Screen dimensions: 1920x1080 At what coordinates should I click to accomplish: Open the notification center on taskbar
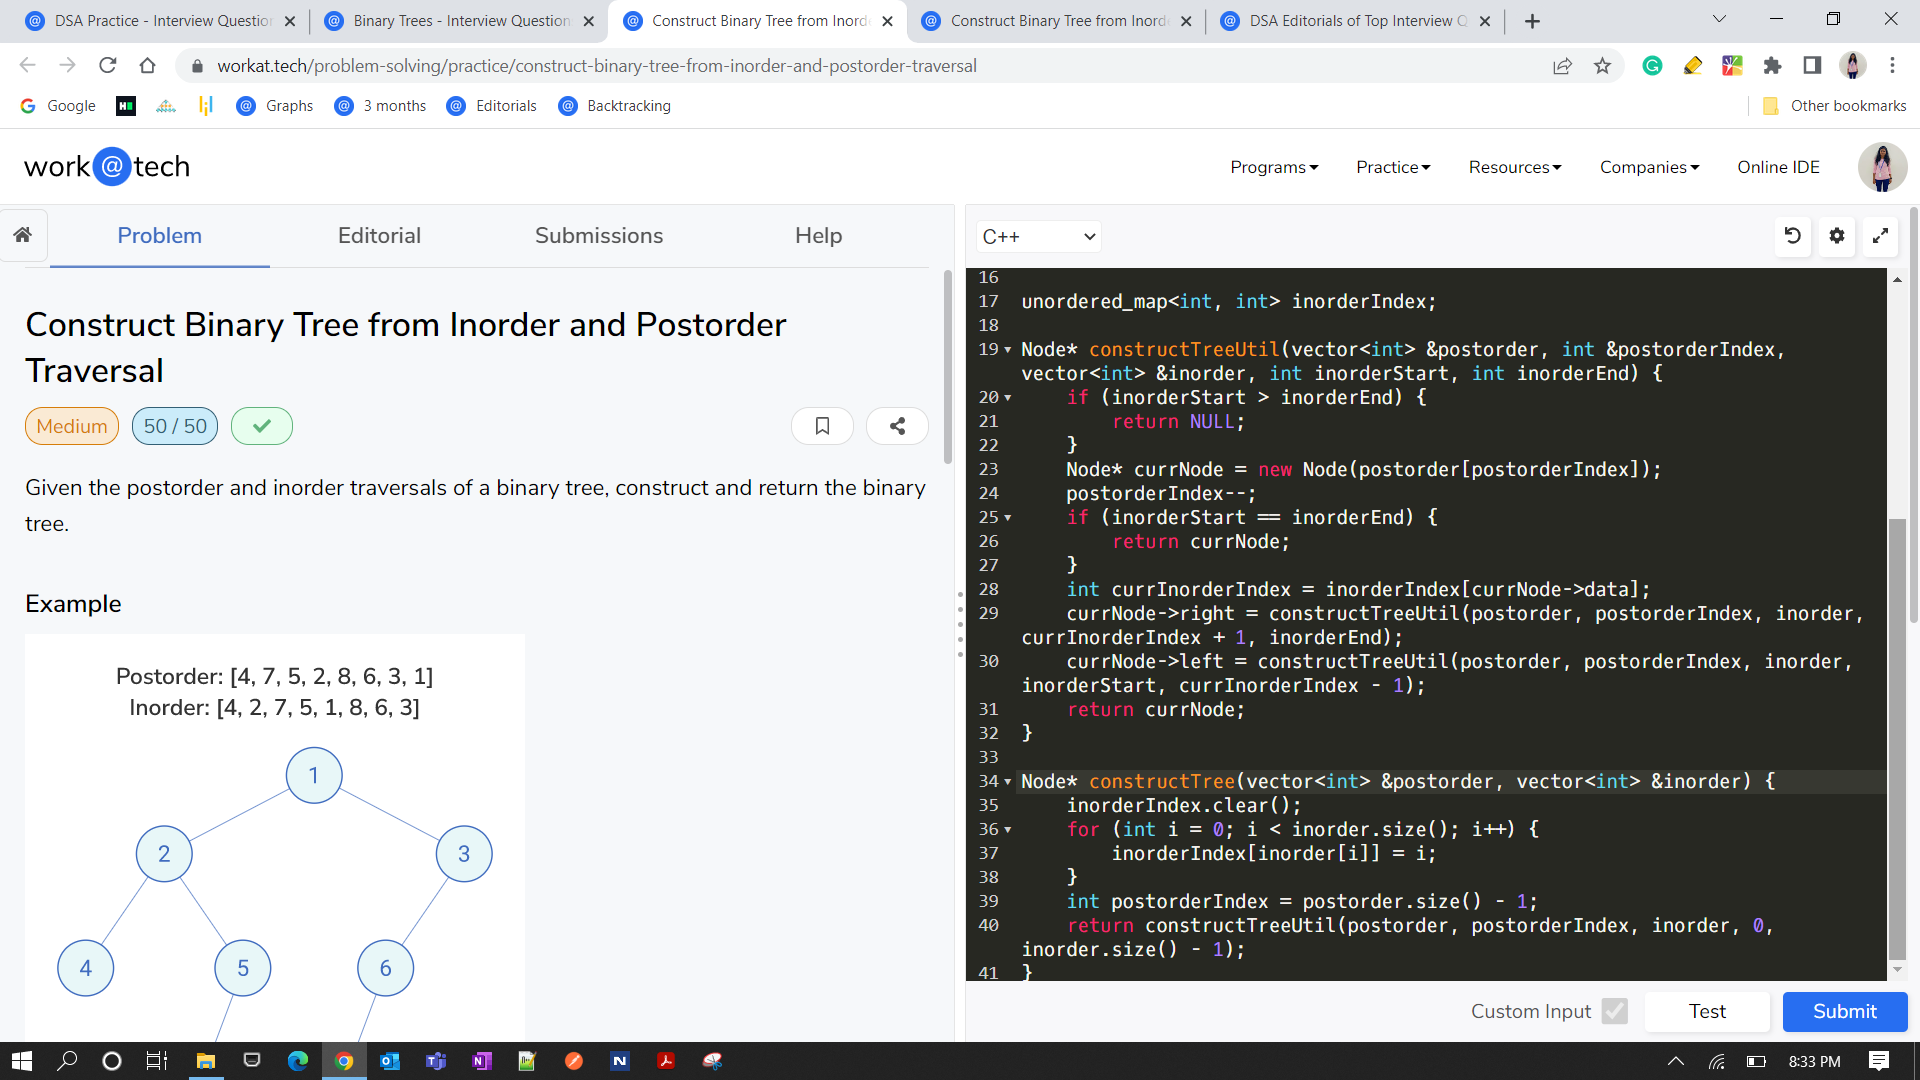pyautogui.click(x=1879, y=1061)
